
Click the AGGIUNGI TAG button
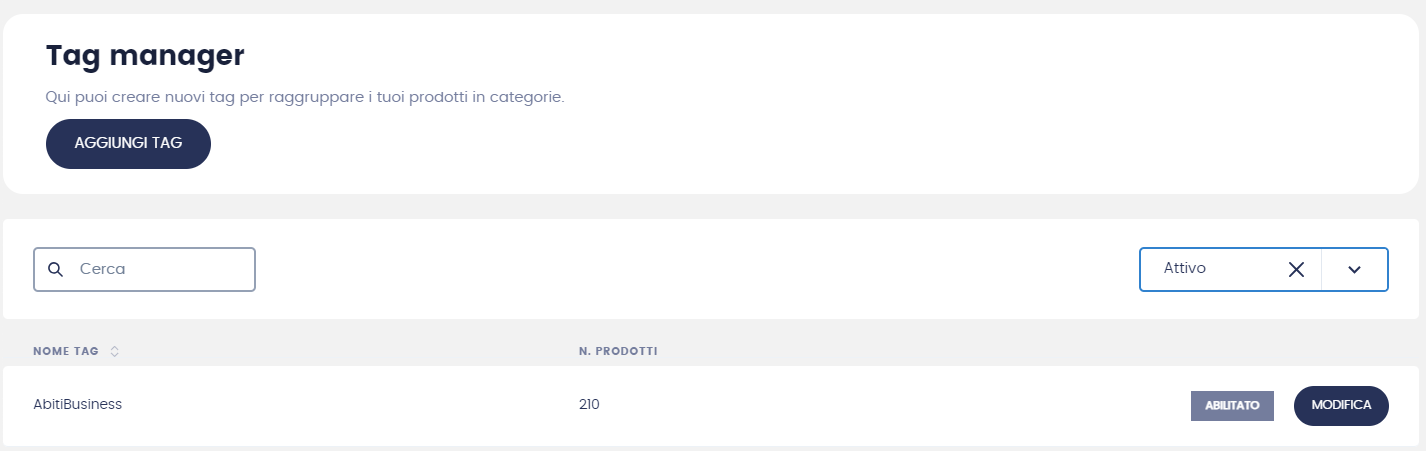click(x=128, y=143)
